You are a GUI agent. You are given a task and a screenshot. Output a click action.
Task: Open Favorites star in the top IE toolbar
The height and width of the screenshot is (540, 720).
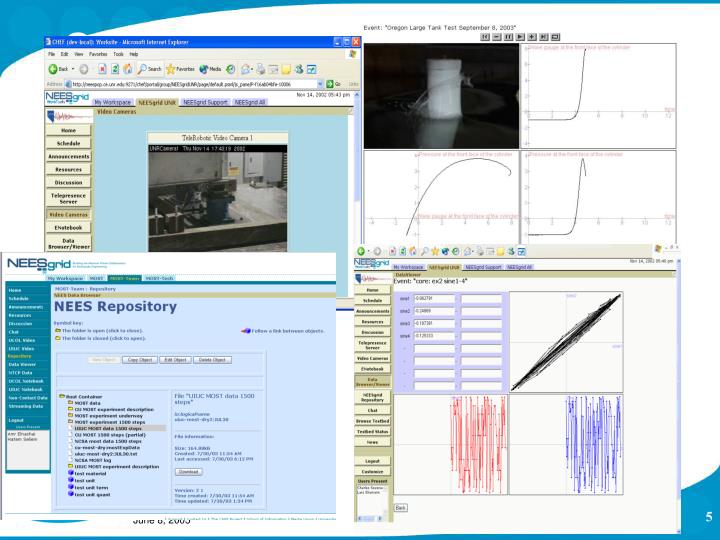click(x=180, y=69)
